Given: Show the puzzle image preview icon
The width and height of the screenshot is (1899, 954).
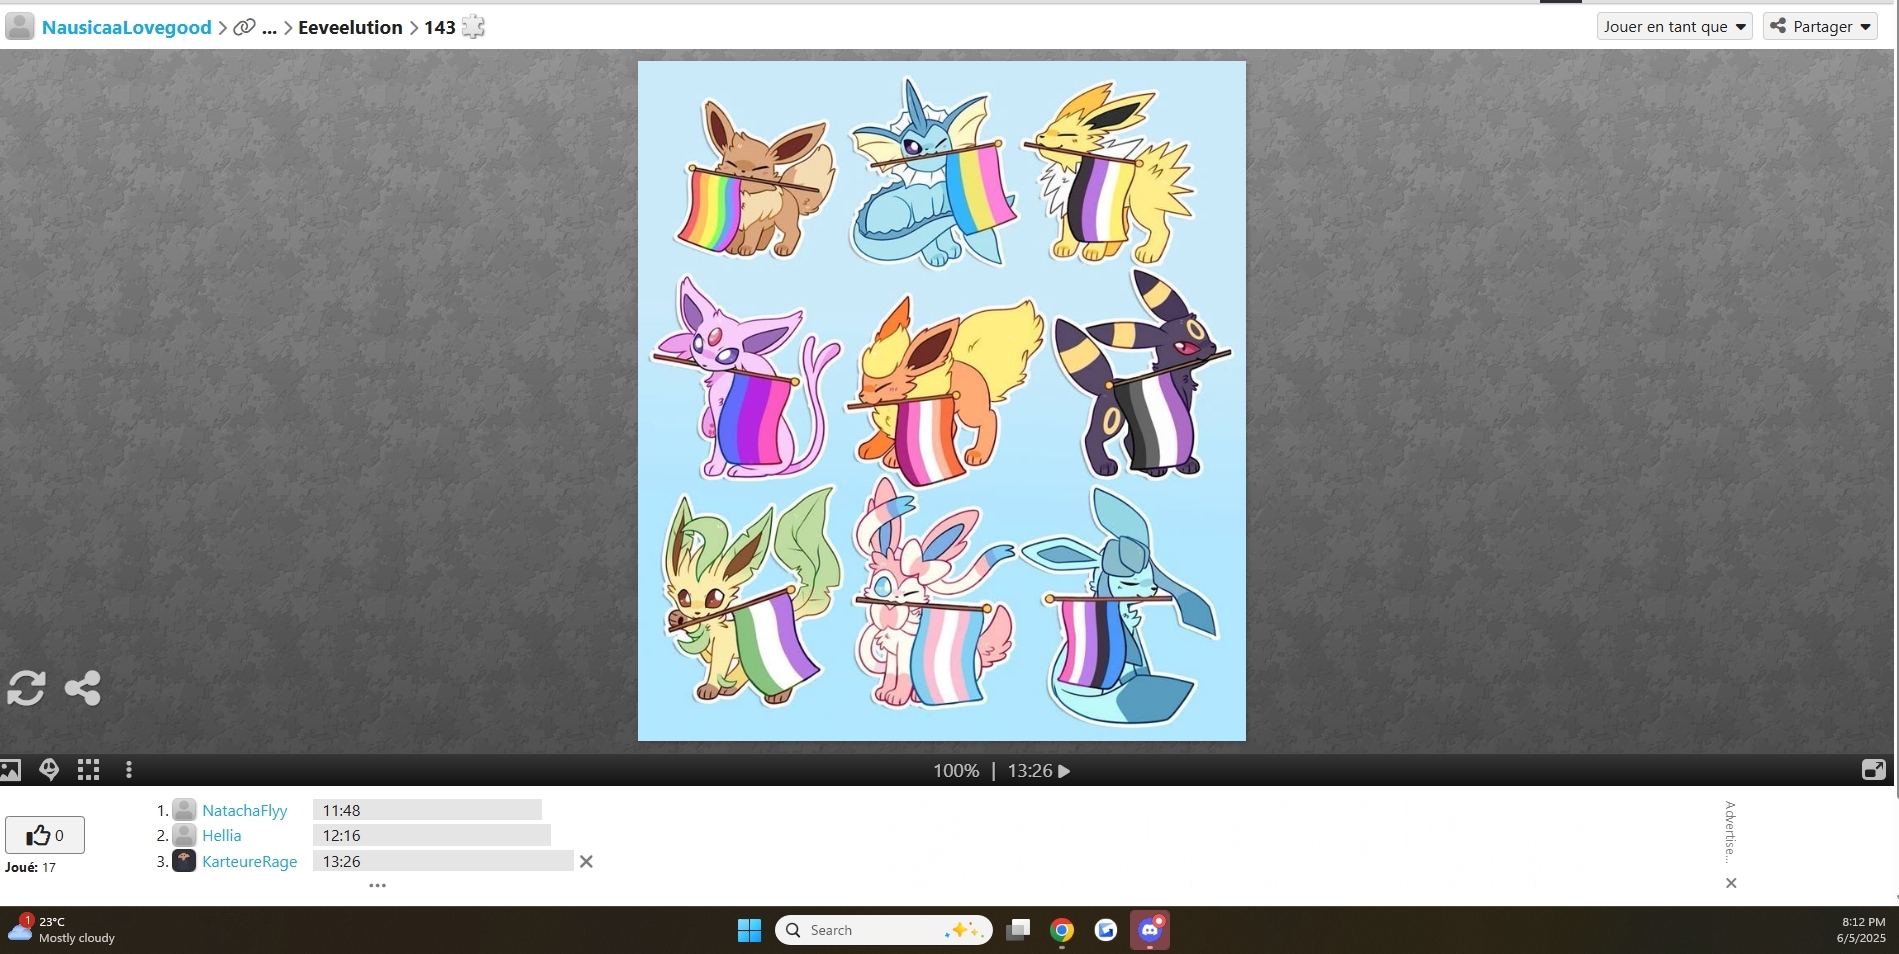Looking at the screenshot, I should coord(11,770).
